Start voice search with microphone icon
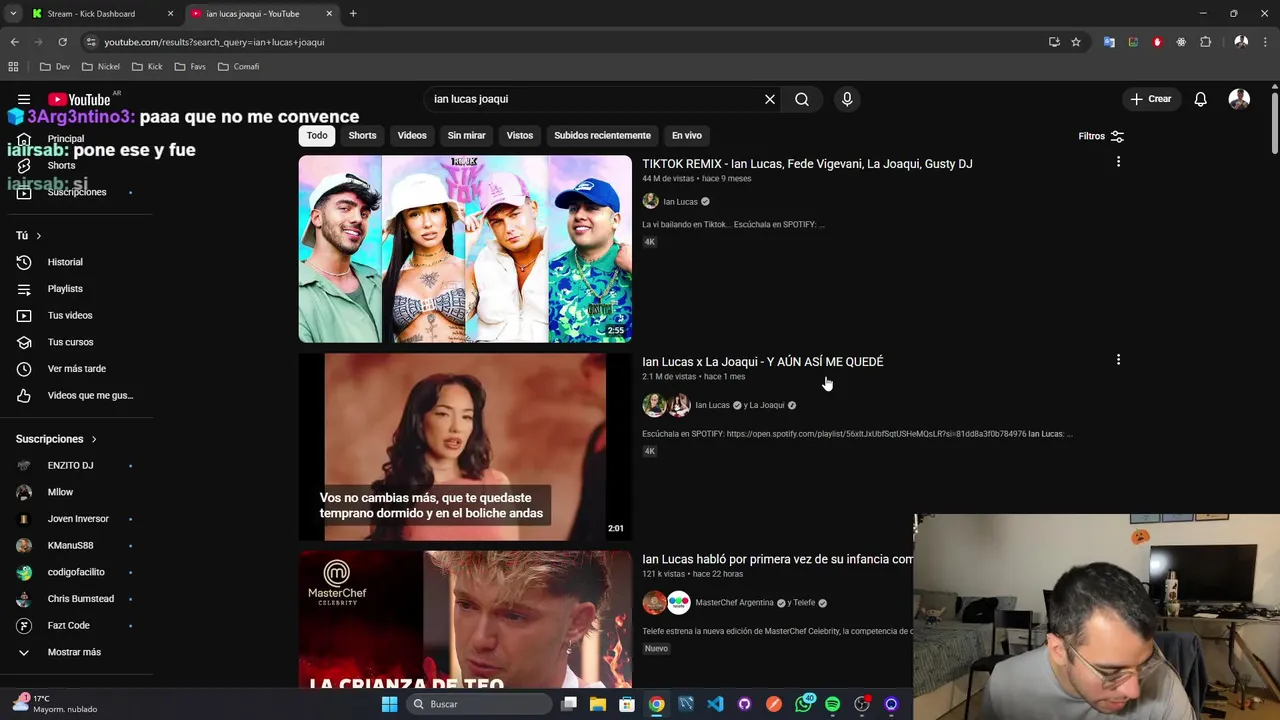Viewport: 1280px width, 720px height. (847, 99)
